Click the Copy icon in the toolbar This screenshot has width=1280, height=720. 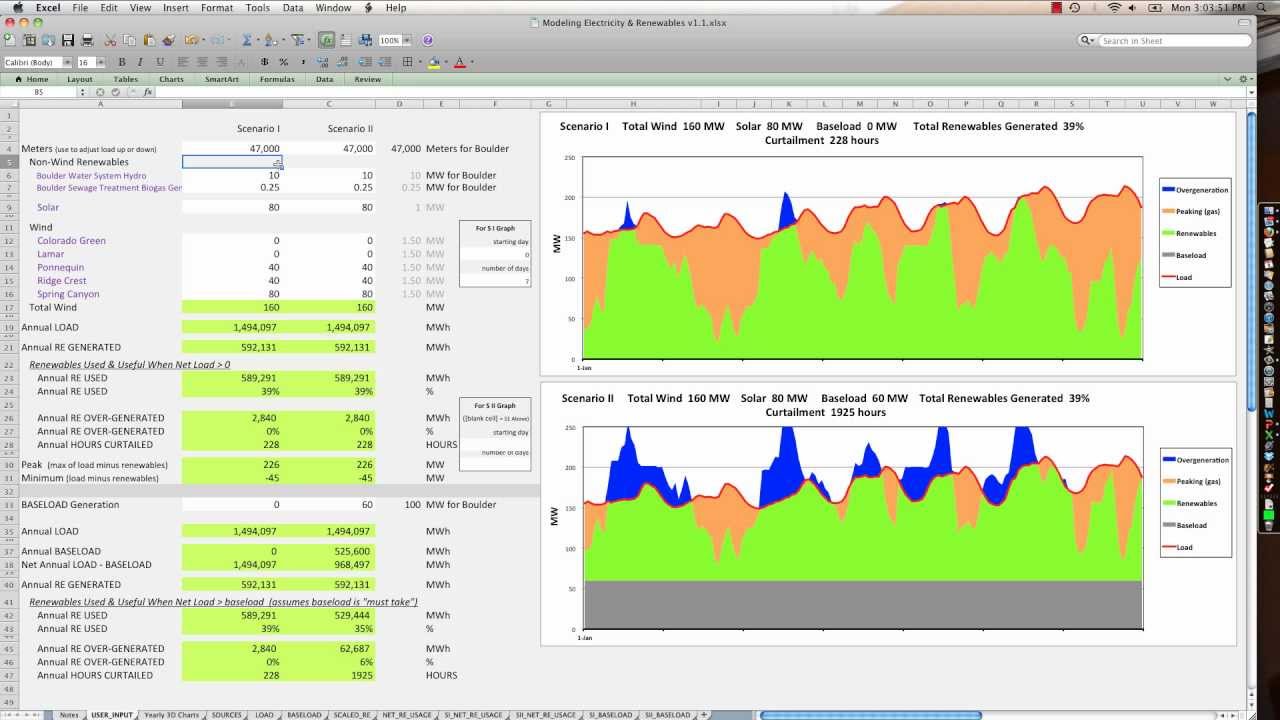(129, 40)
